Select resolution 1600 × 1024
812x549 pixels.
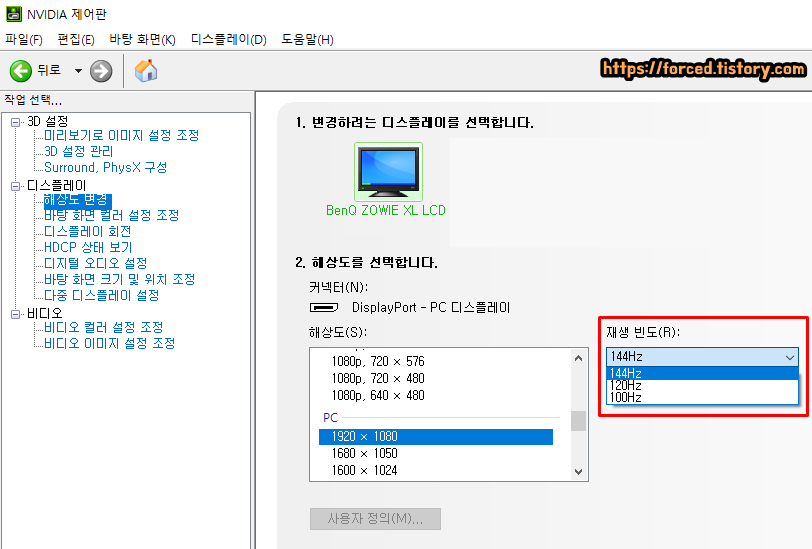click(365, 471)
